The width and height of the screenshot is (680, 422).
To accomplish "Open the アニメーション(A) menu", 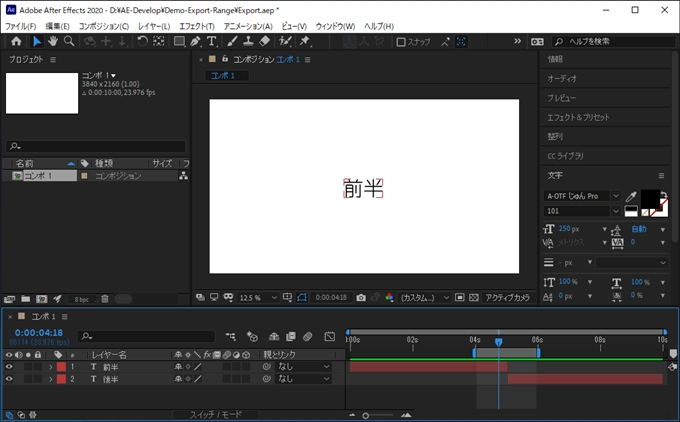I will click(248, 26).
